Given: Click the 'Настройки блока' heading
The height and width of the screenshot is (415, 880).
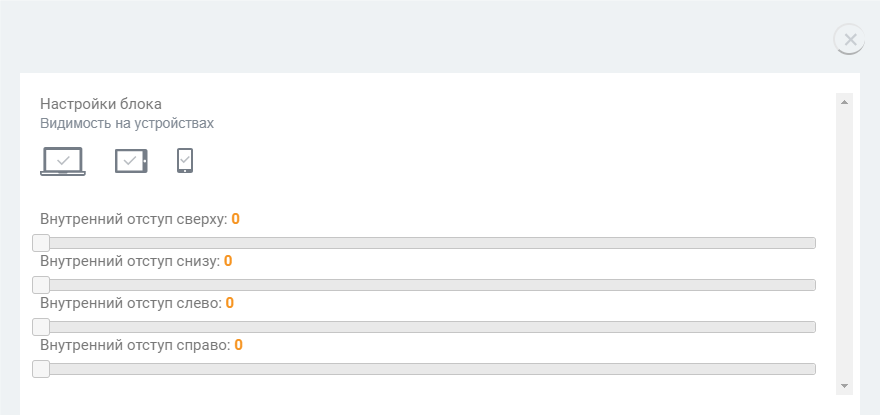Looking at the screenshot, I should 101,104.
